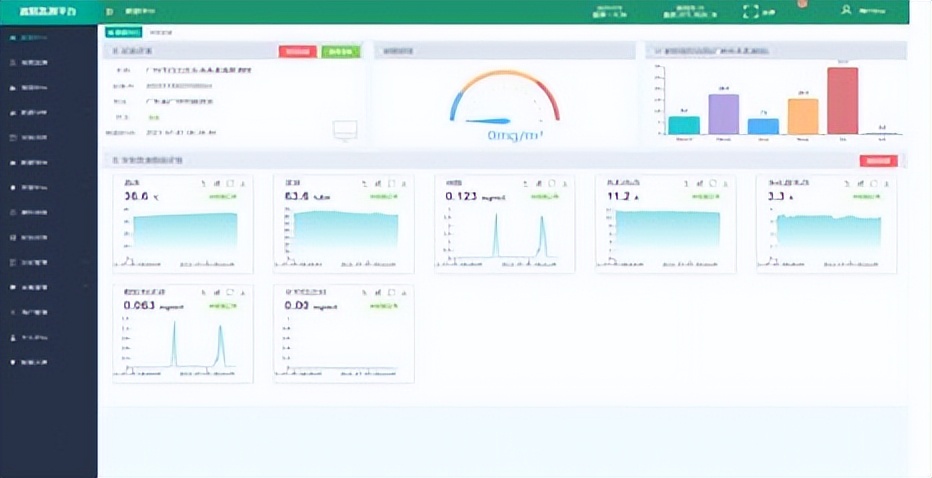Click the red button in the sensor section header
This screenshot has width=932, height=478.
click(878, 161)
